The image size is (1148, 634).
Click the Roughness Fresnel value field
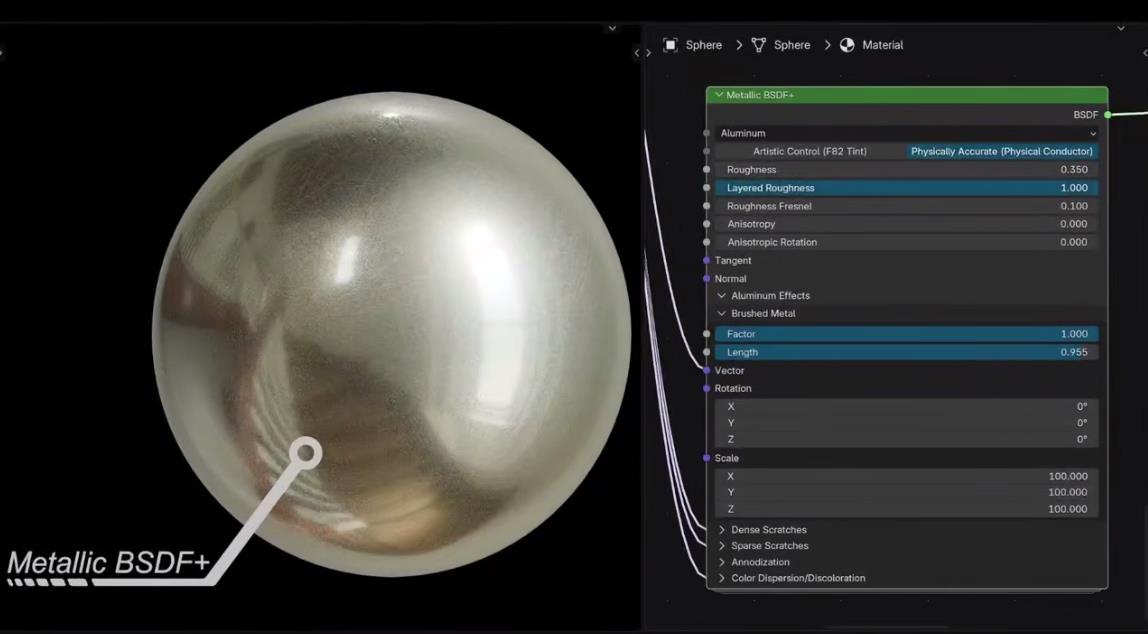[x=906, y=206]
